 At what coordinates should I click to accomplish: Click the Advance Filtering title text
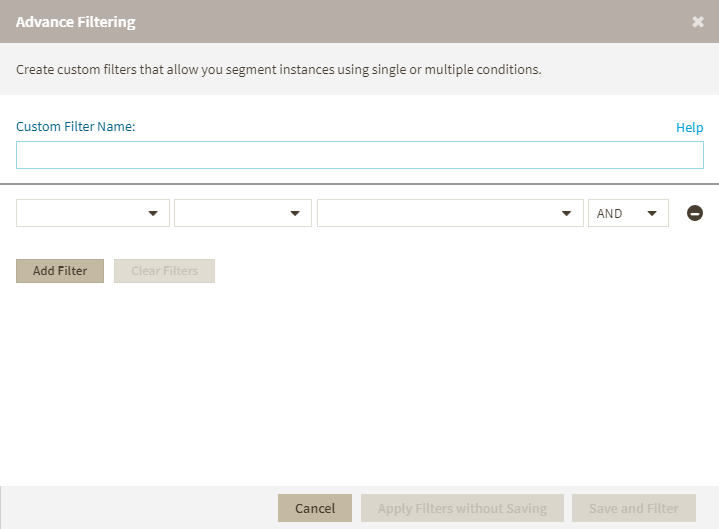click(x=76, y=21)
